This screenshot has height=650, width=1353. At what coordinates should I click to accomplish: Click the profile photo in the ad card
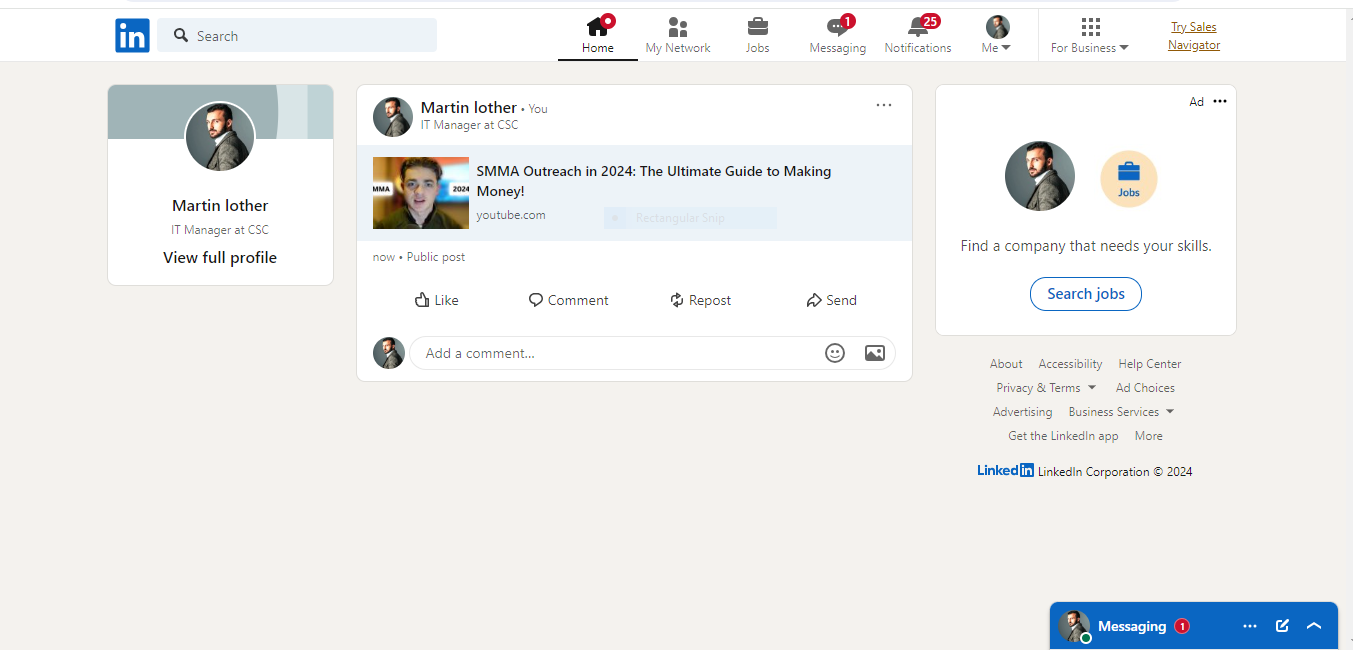(x=1040, y=176)
